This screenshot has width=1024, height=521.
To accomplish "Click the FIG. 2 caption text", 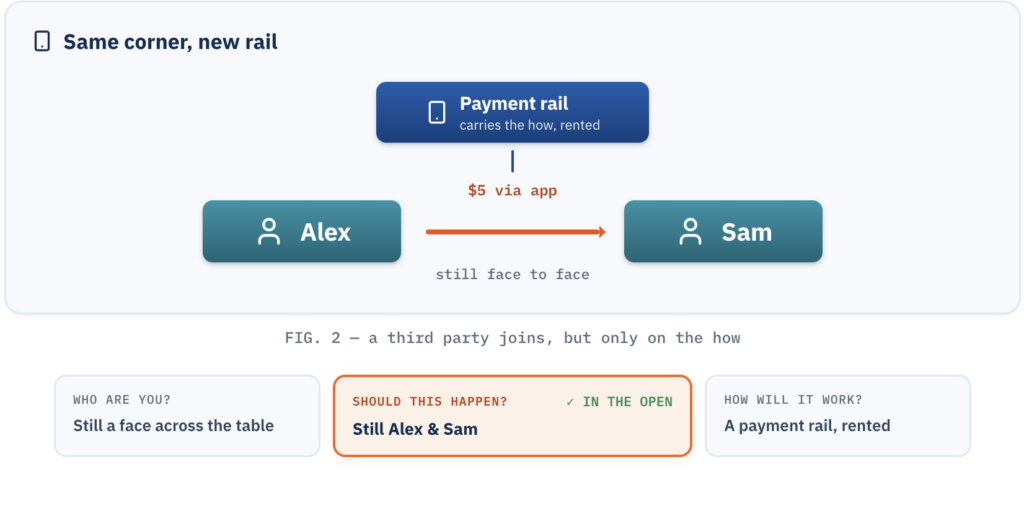I will point(513,338).
